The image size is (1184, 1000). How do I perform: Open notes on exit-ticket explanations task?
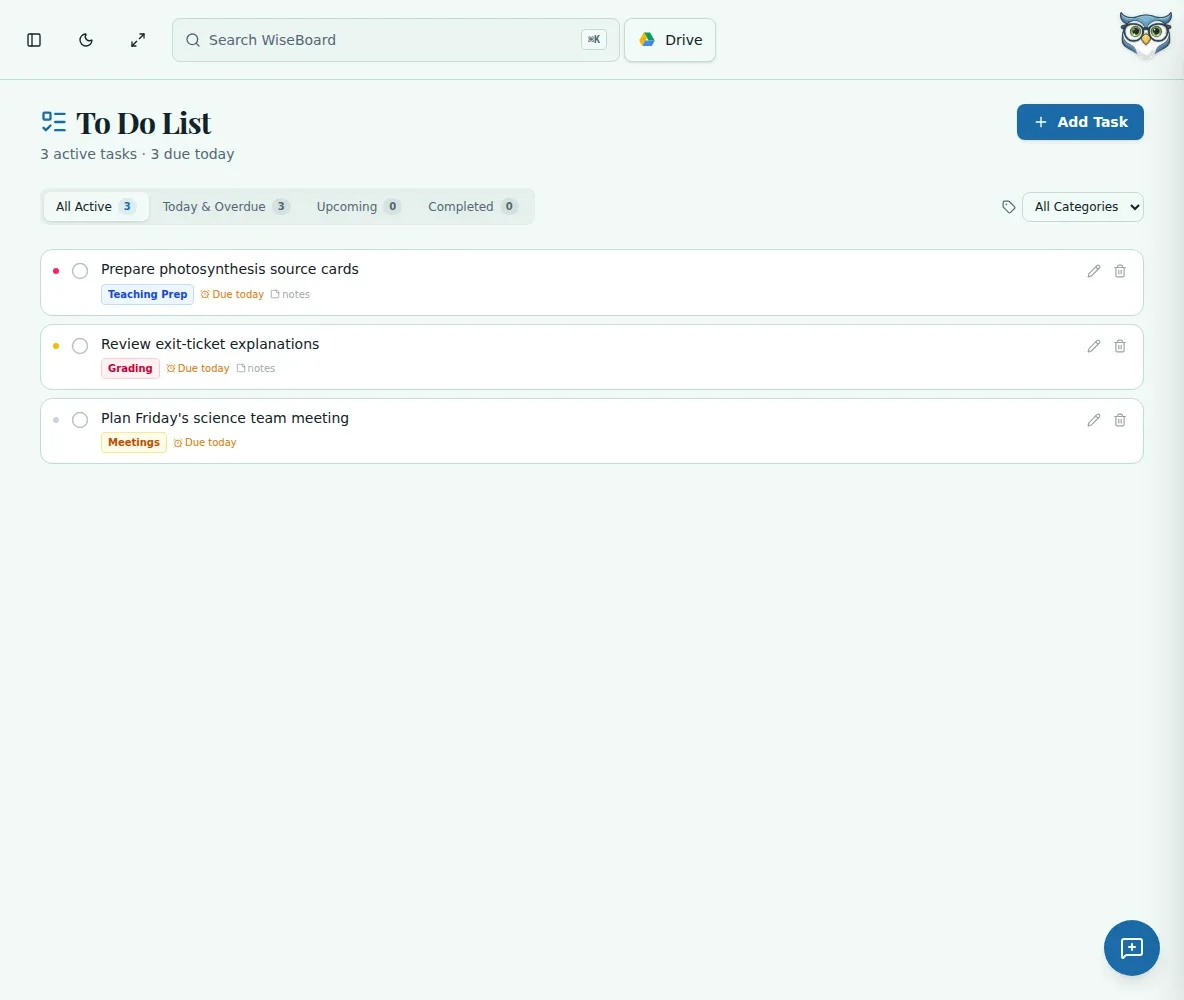(x=256, y=369)
